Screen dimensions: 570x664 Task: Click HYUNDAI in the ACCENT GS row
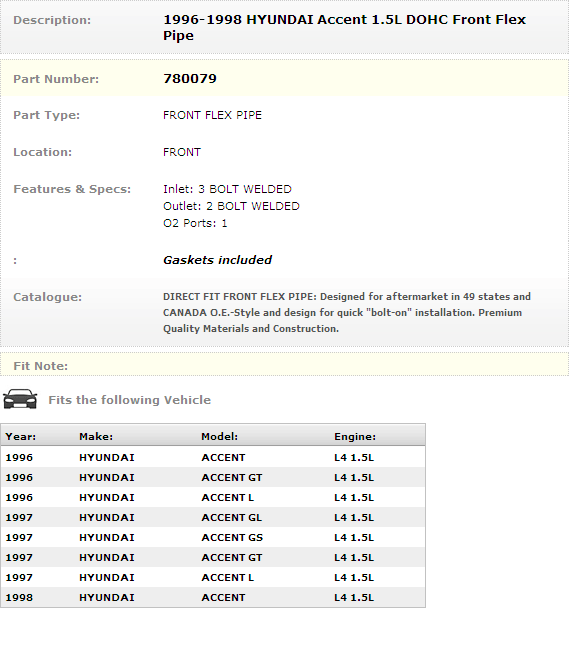(107, 537)
